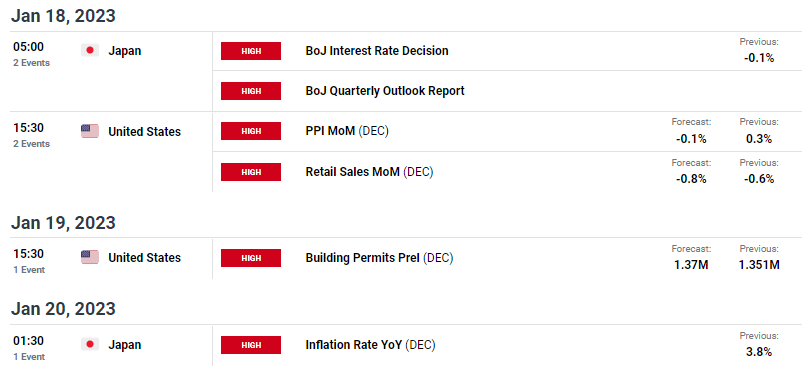
Task: Open the Retail Sales MoM (DEC) event
Action: pos(369,172)
